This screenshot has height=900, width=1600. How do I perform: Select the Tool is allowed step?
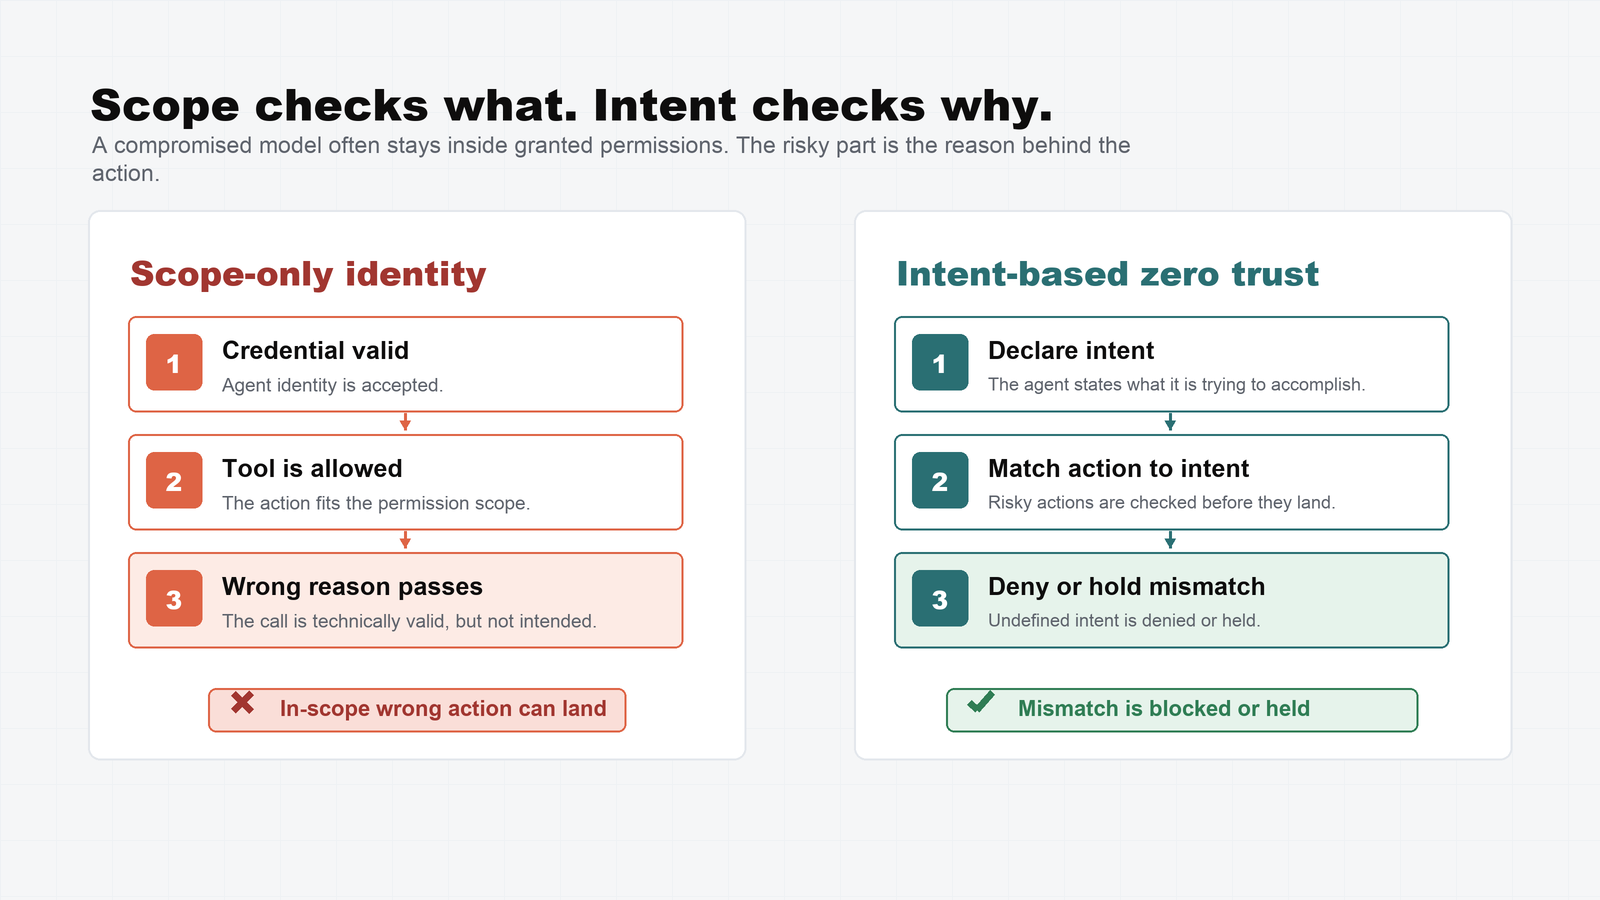pyautogui.click(x=405, y=482)
